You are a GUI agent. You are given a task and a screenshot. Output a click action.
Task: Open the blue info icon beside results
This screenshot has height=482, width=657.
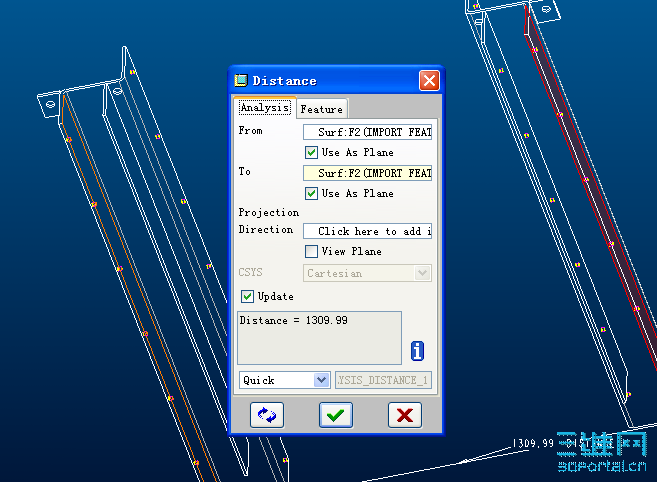417,351
